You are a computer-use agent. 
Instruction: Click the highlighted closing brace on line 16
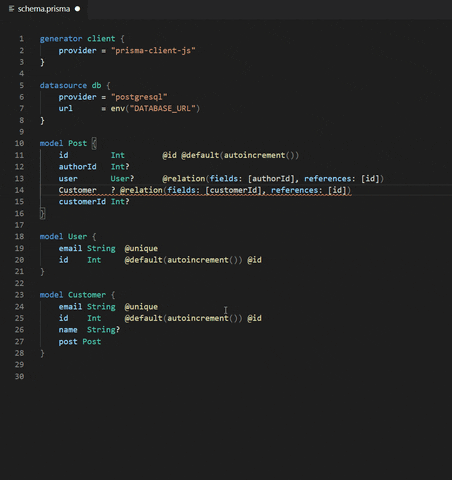coord(42,213)
